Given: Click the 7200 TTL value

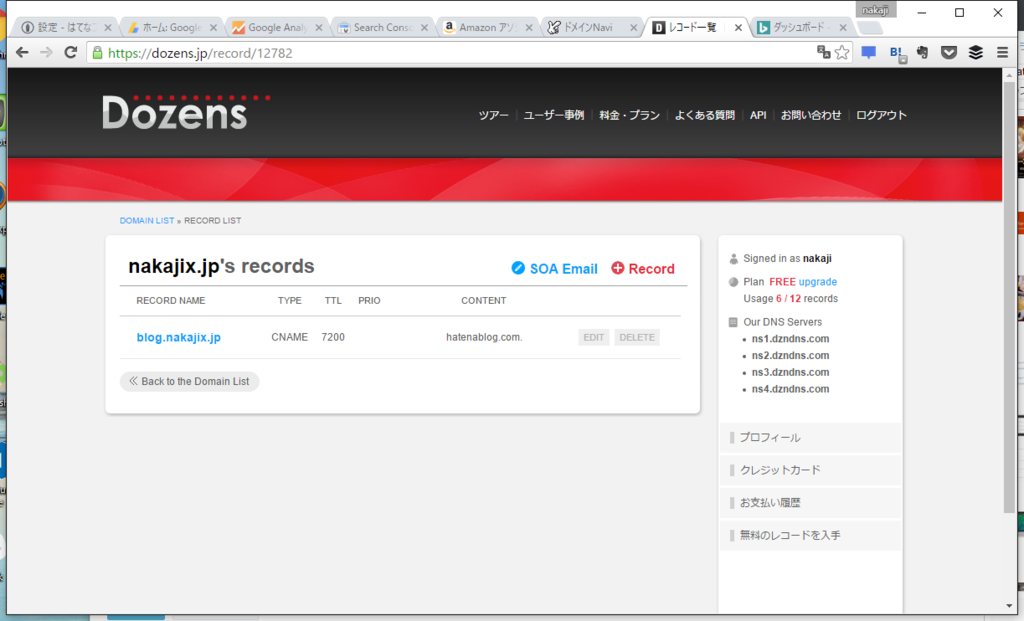Looking at the screenshot, I should click(333, 338).
